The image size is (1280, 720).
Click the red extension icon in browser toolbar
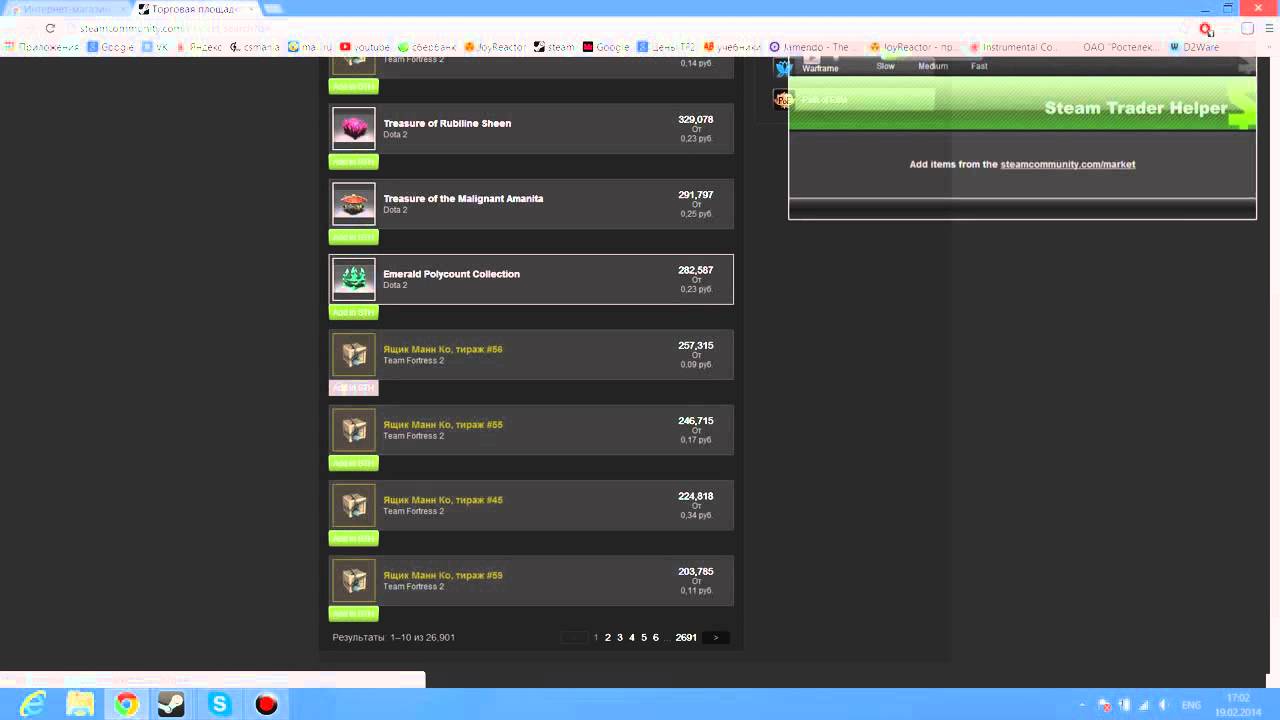click(x=1206, y=29)
